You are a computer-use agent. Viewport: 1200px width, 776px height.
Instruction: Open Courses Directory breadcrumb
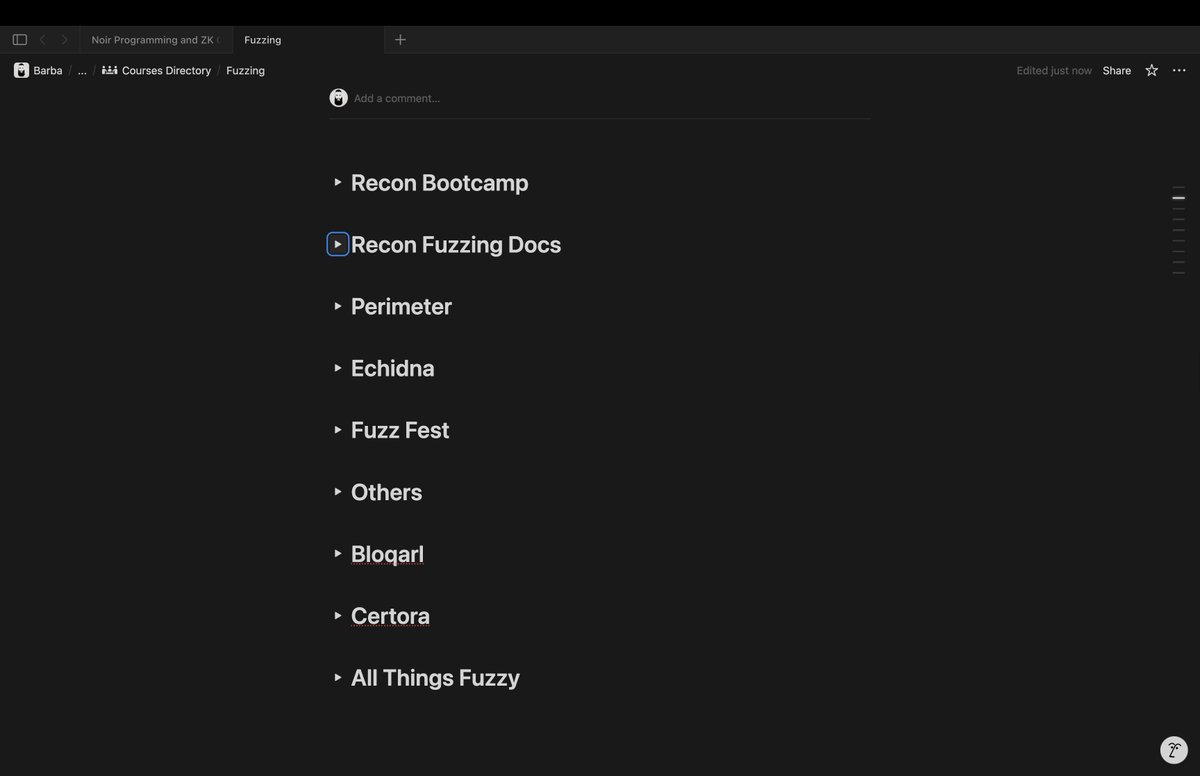166,70
